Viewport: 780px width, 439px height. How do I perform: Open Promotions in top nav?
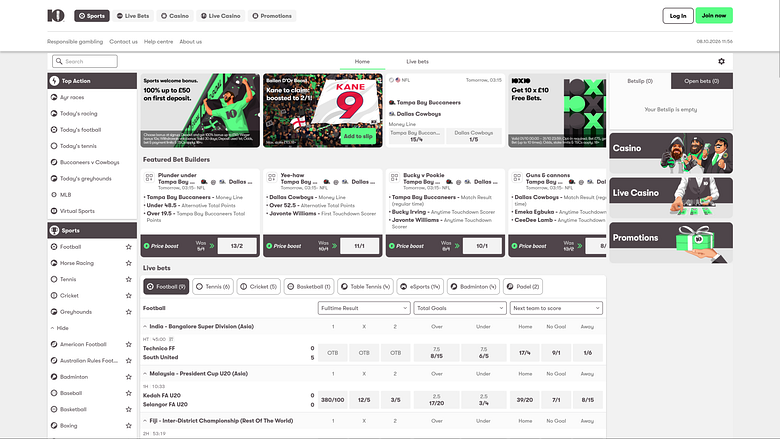272,16
